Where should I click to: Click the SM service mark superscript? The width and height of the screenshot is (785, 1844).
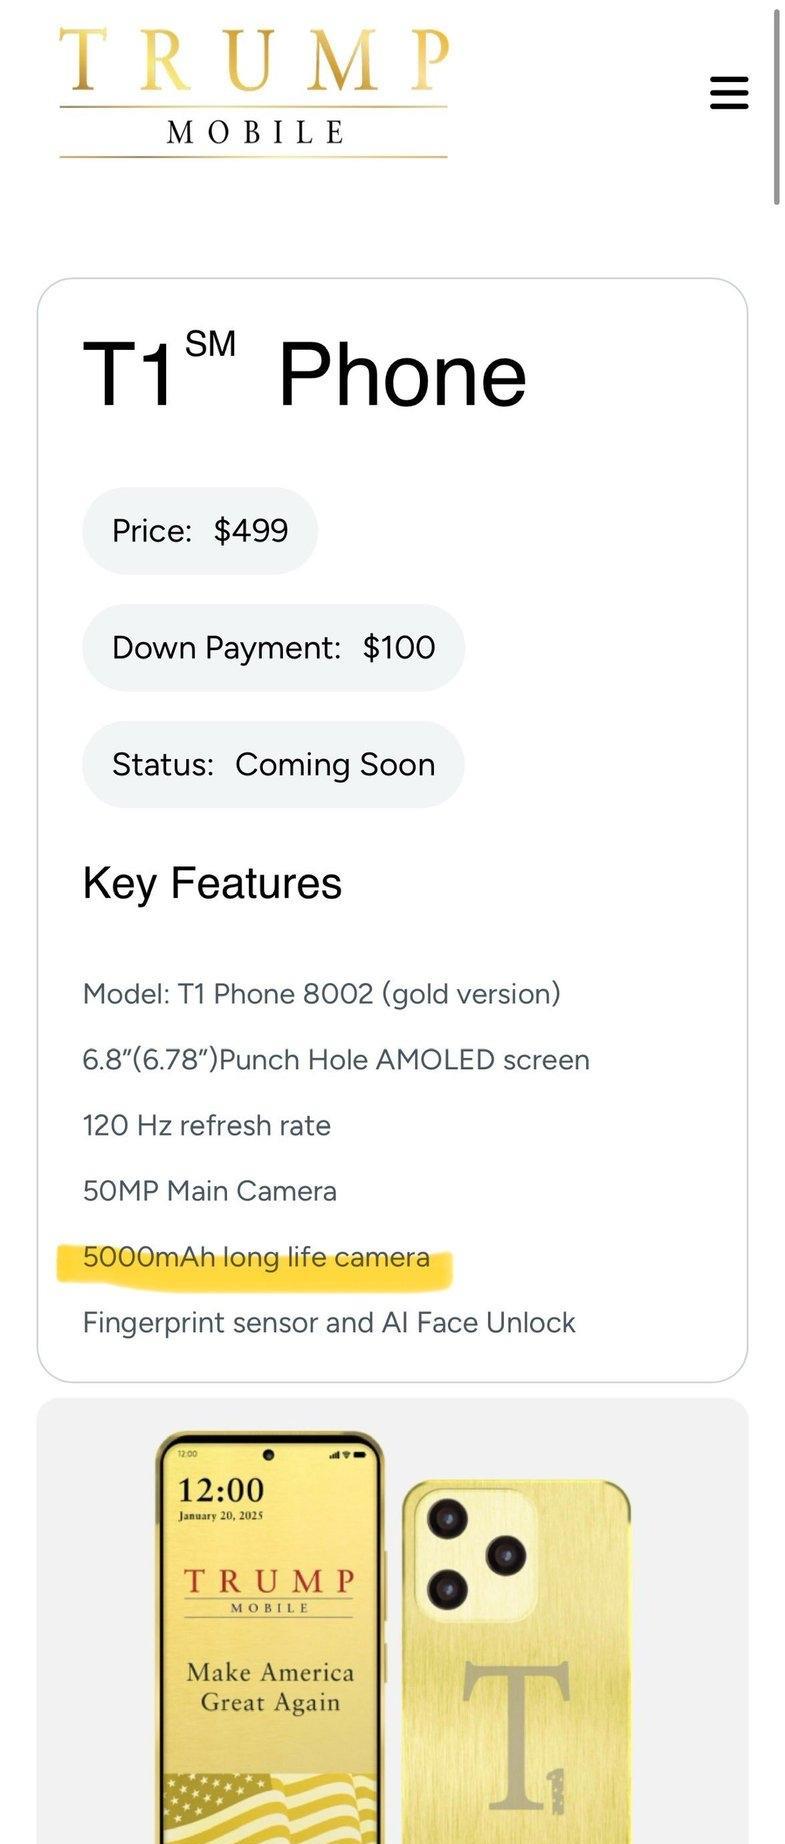[x=210, y=344]
